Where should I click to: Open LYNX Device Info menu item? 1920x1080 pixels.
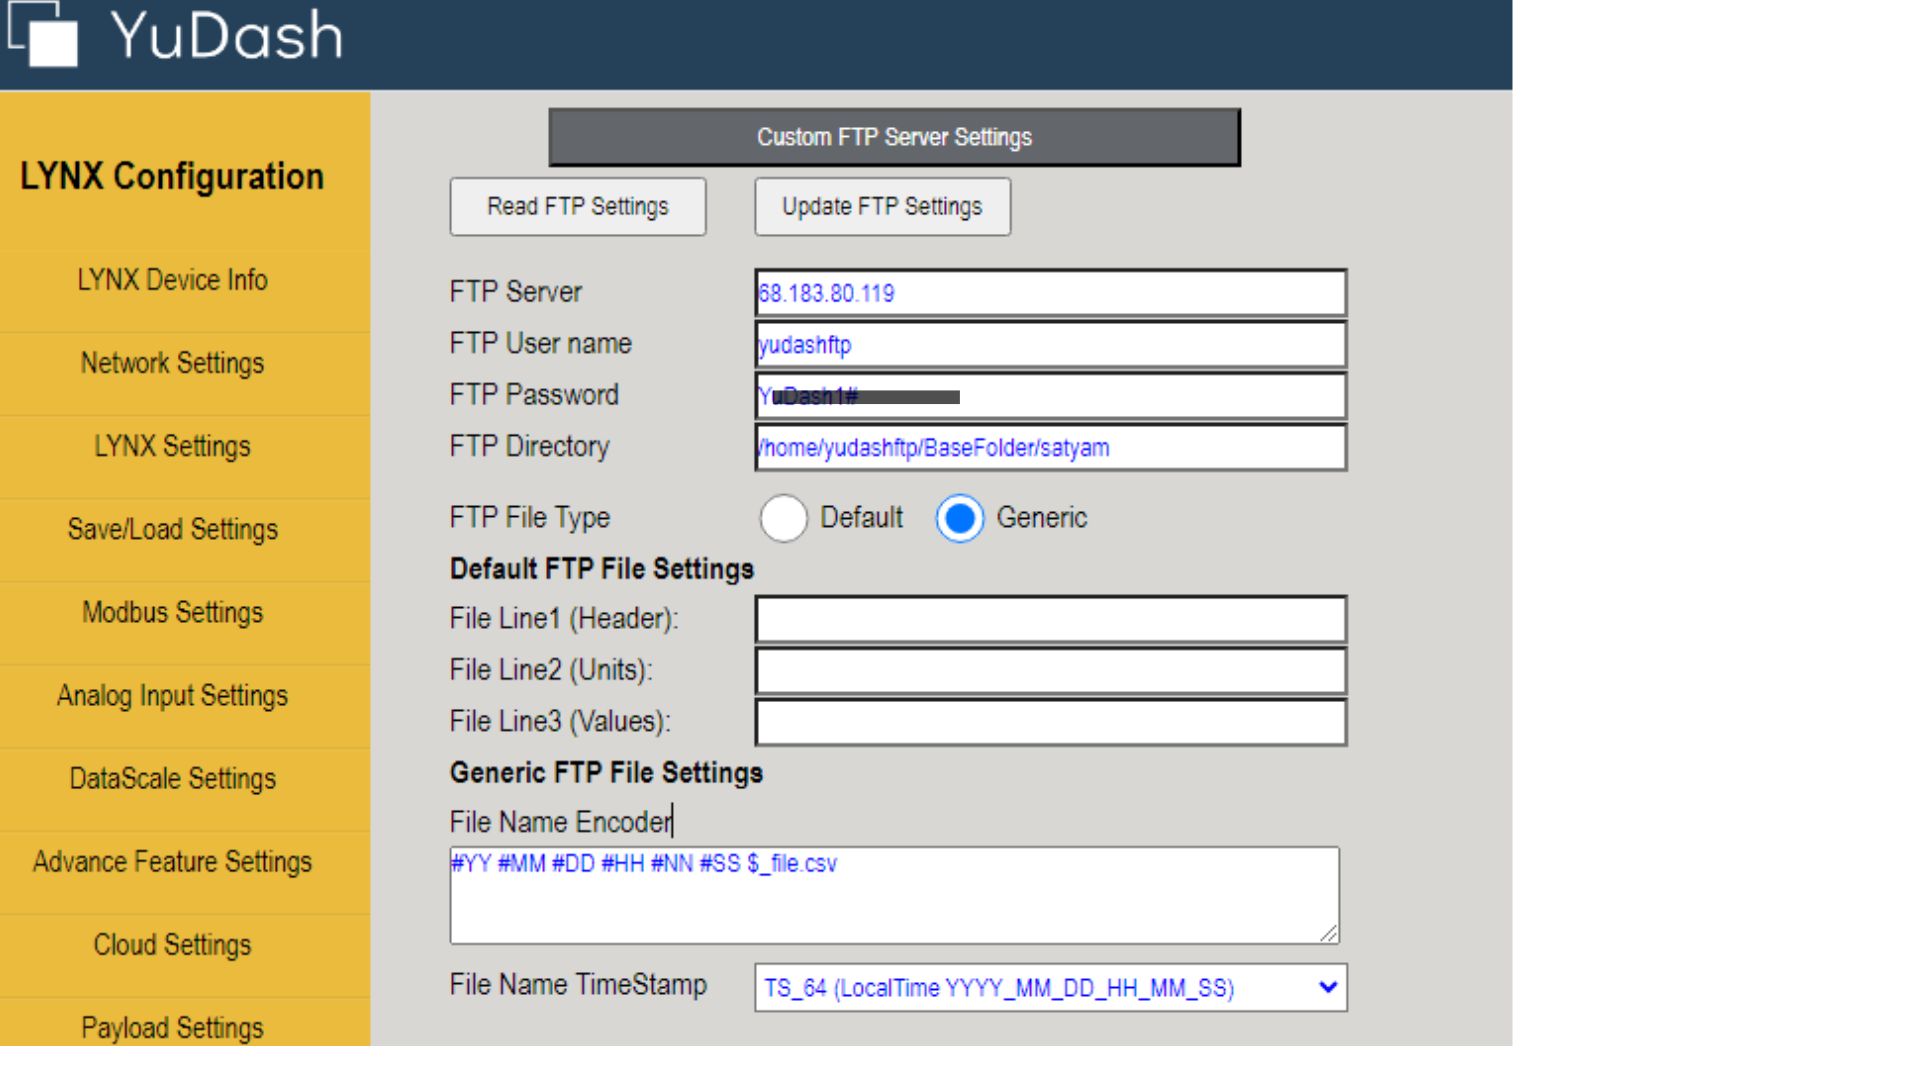[x=172, y=280]
